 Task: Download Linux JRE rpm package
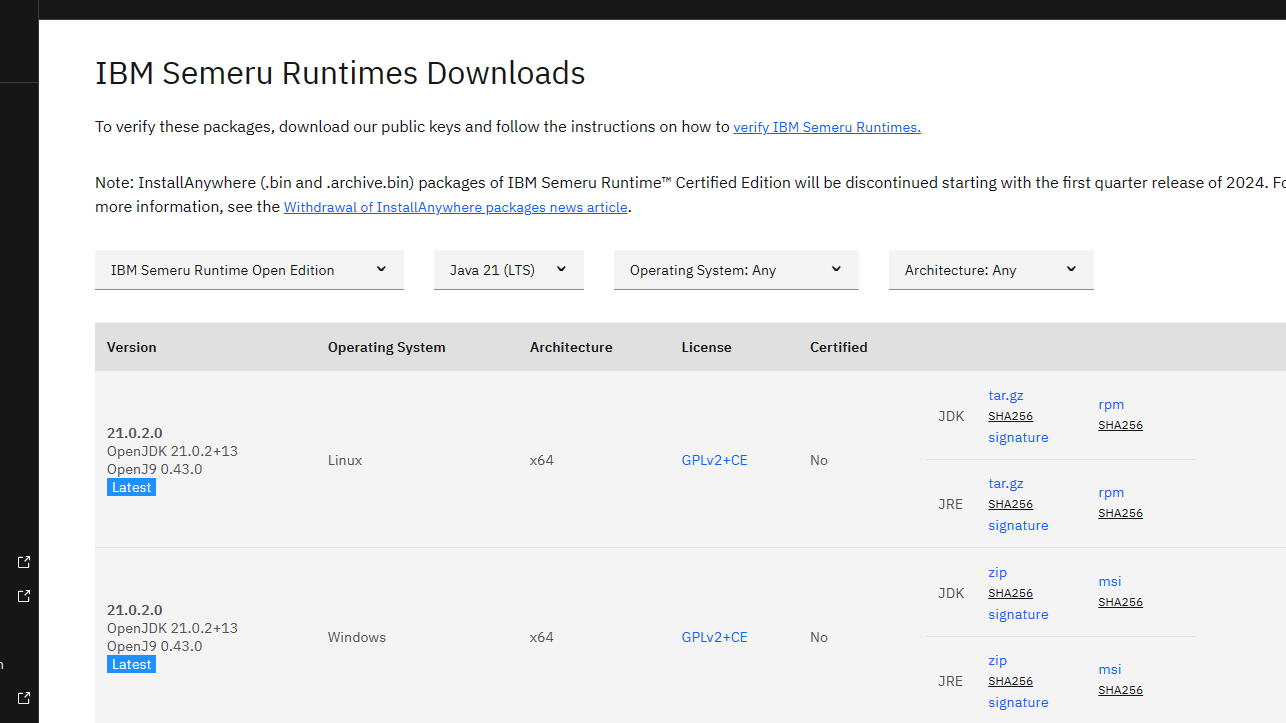(1111, 492)
